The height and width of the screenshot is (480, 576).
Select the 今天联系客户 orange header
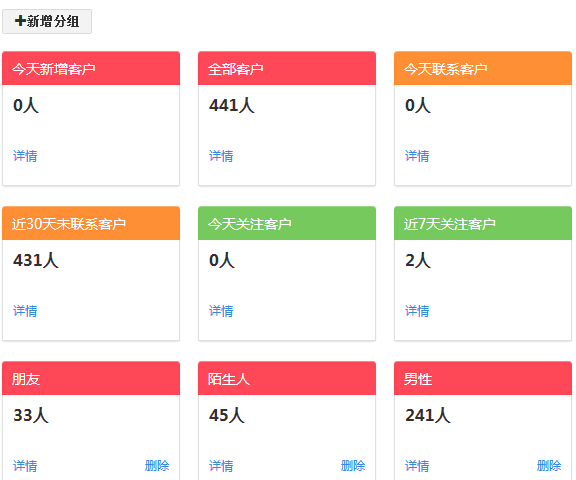coord(483,68)
